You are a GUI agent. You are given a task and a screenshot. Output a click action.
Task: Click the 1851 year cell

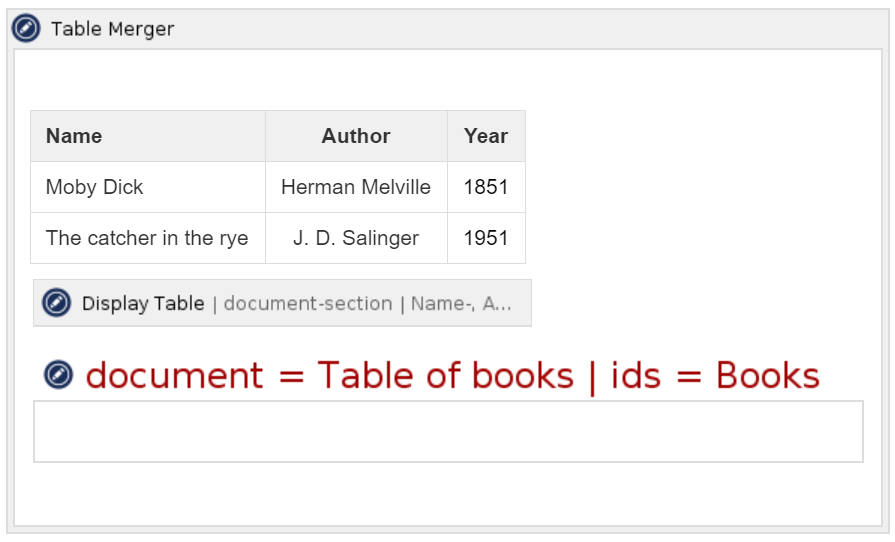[486, 187]
